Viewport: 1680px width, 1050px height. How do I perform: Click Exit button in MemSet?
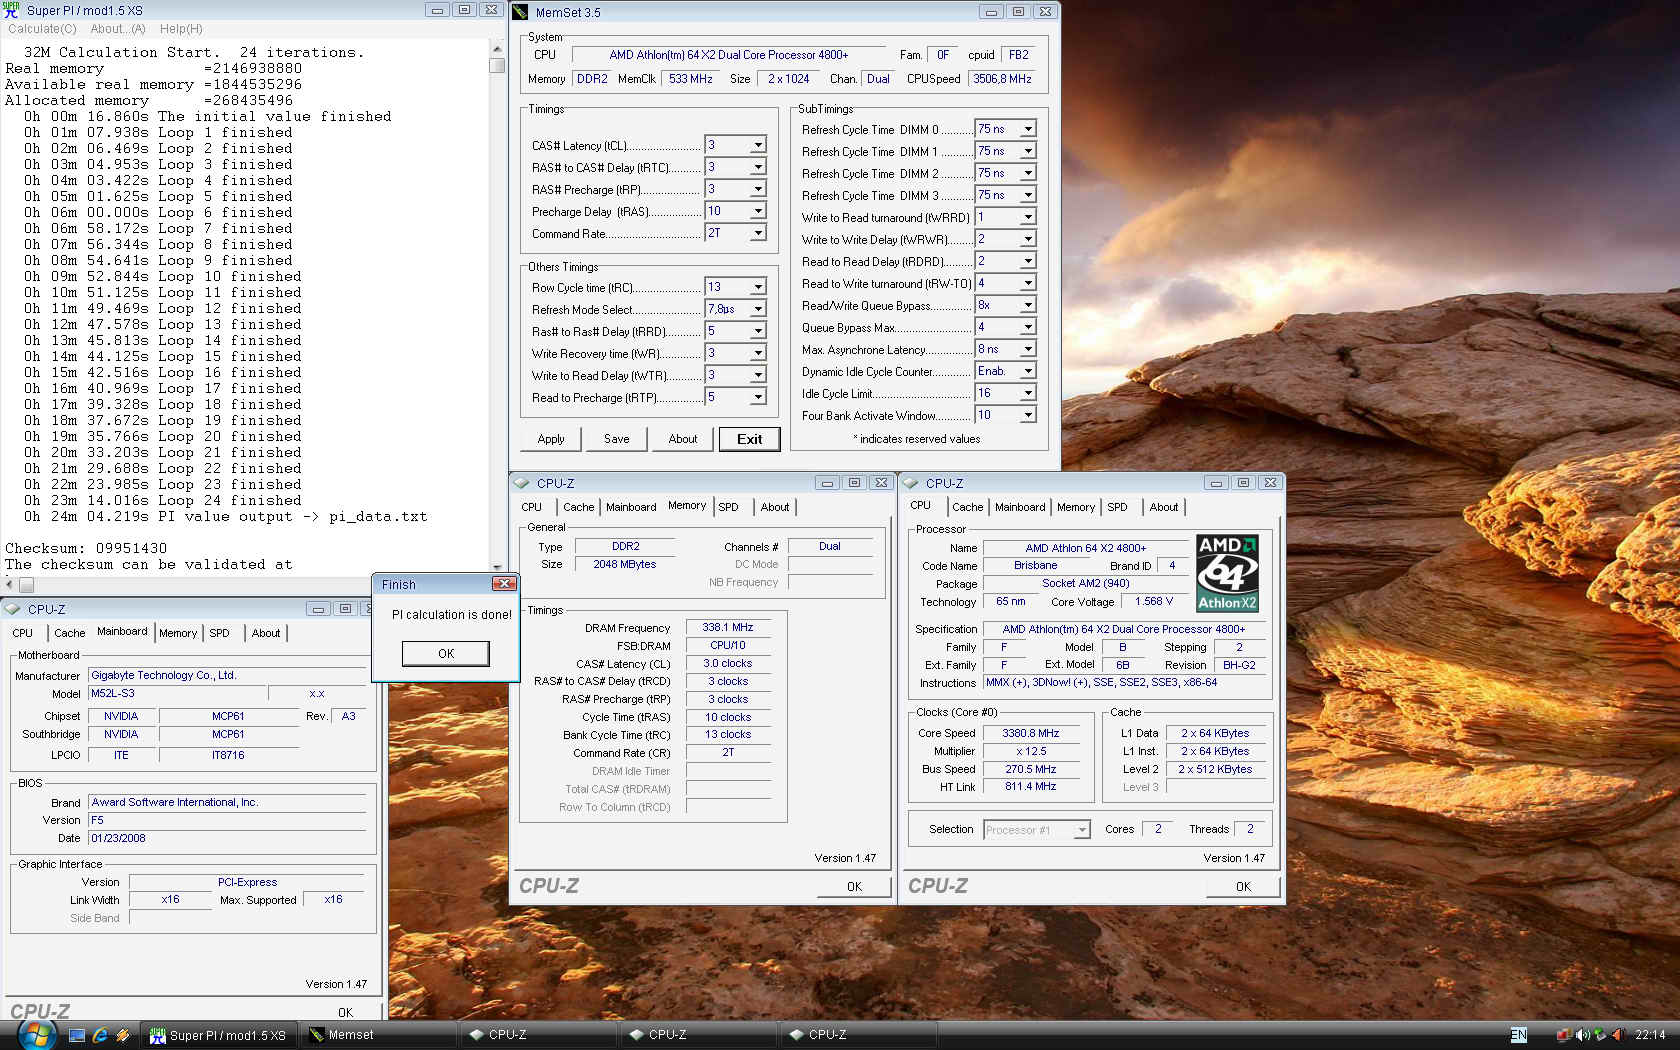pyautogui.click(x=749, y=439)
